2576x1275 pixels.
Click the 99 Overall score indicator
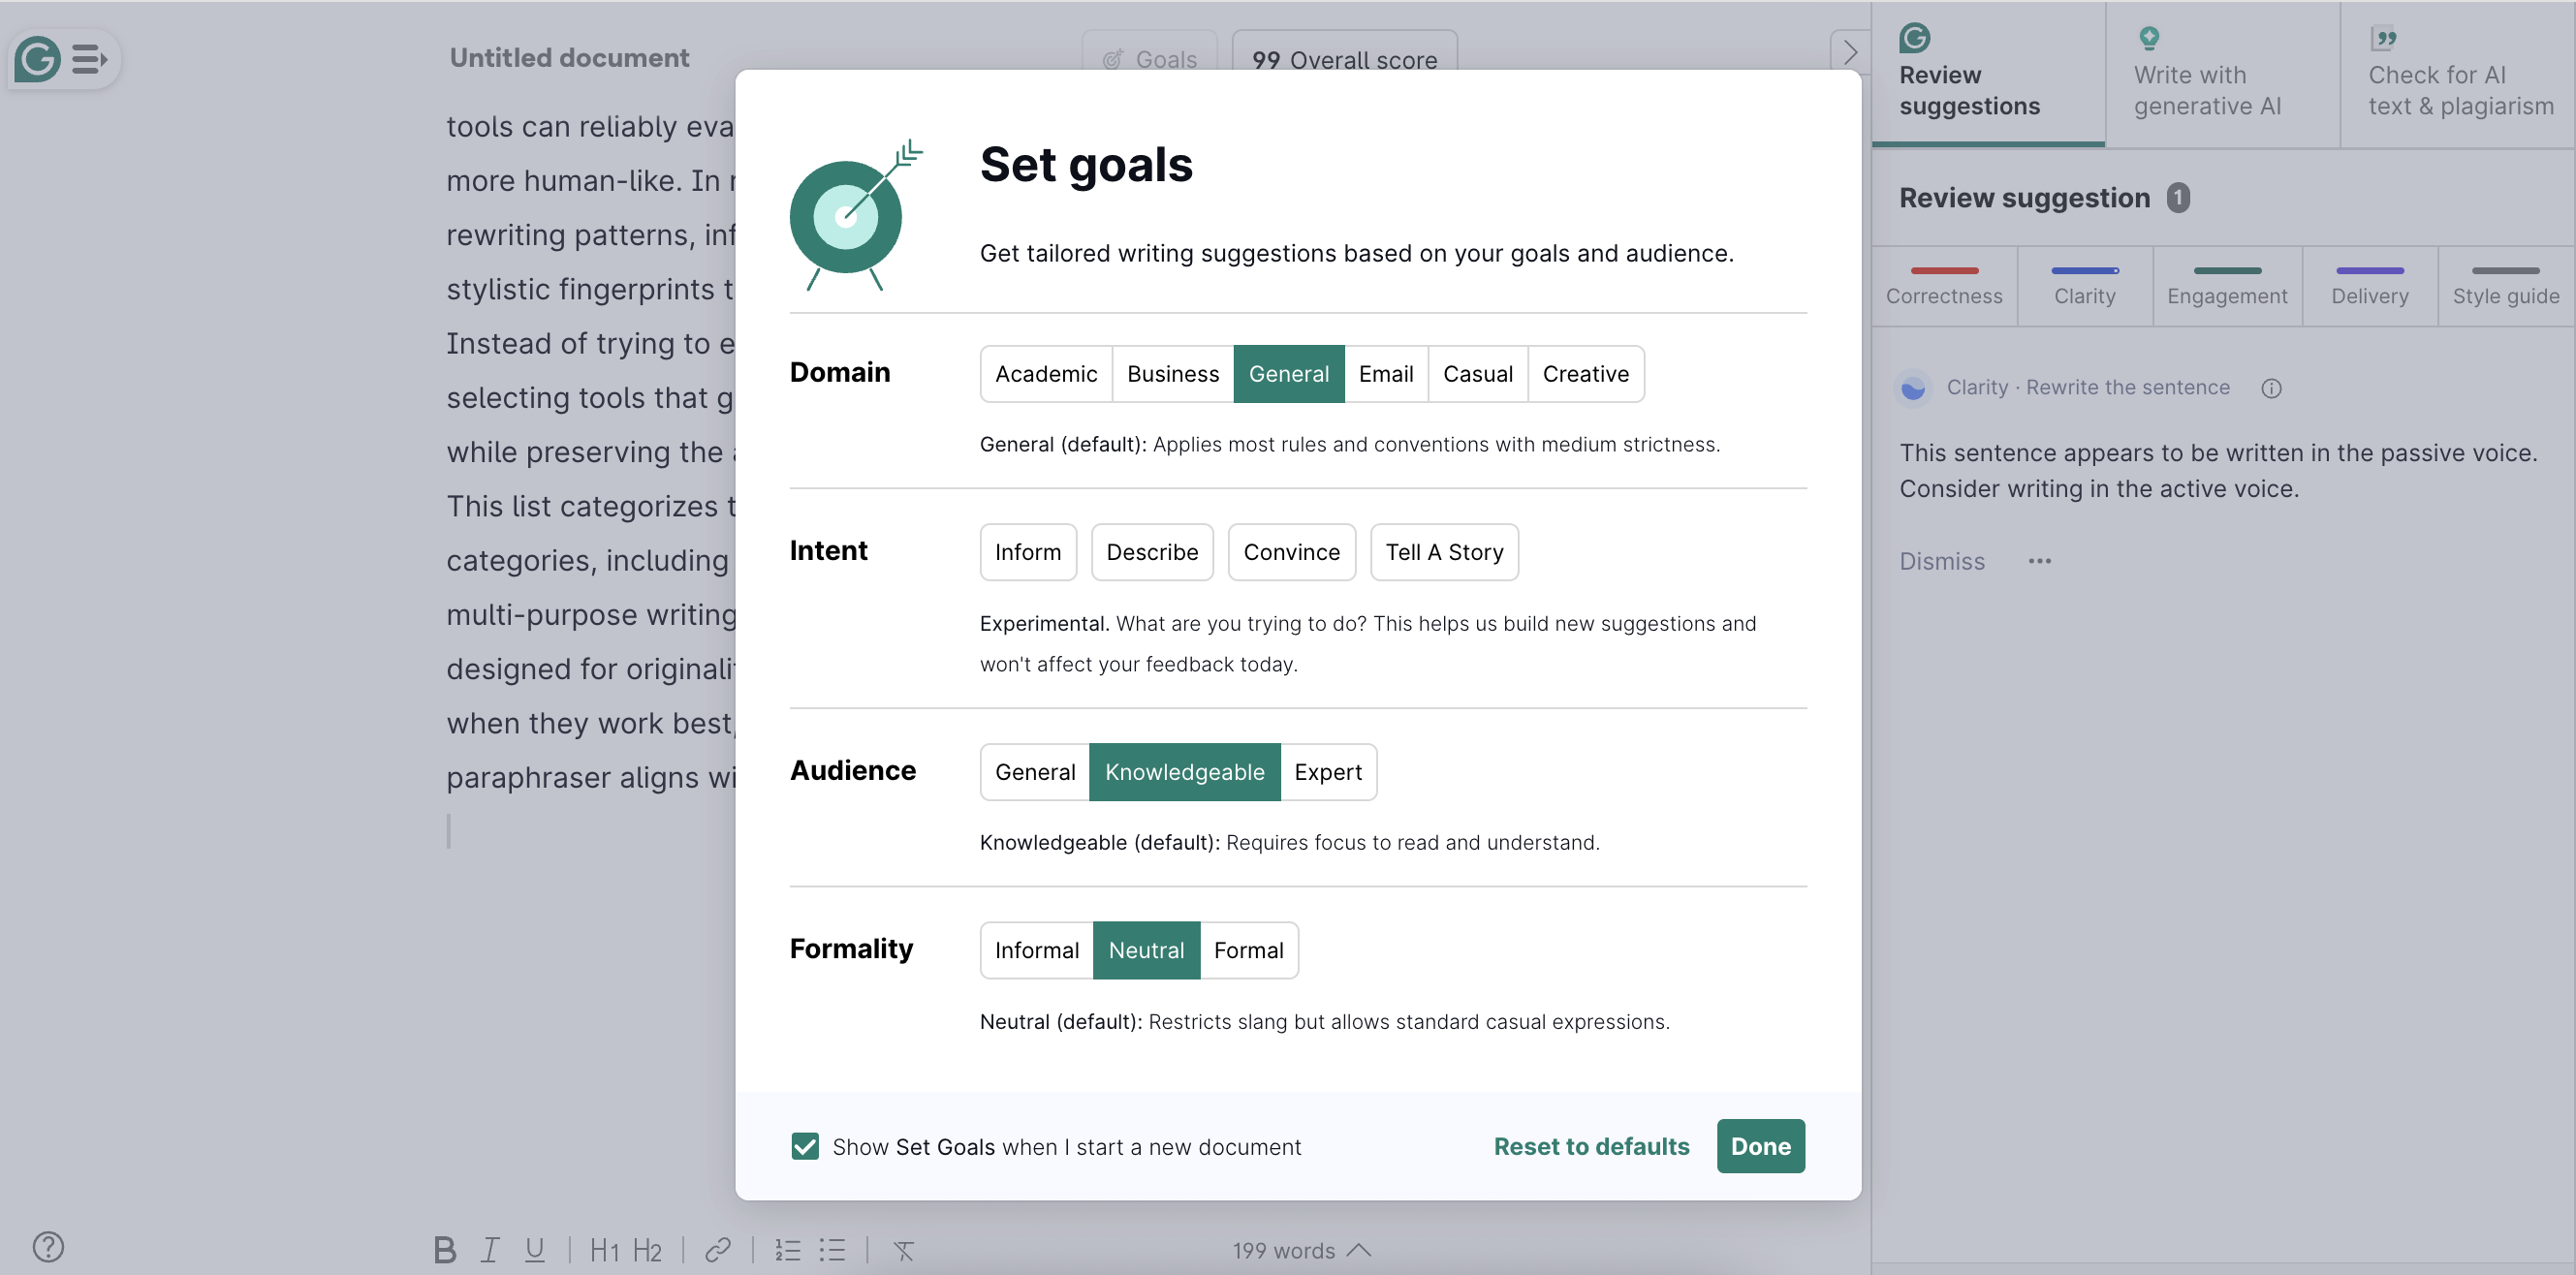pyautogui.click(x=1343, y=59)
